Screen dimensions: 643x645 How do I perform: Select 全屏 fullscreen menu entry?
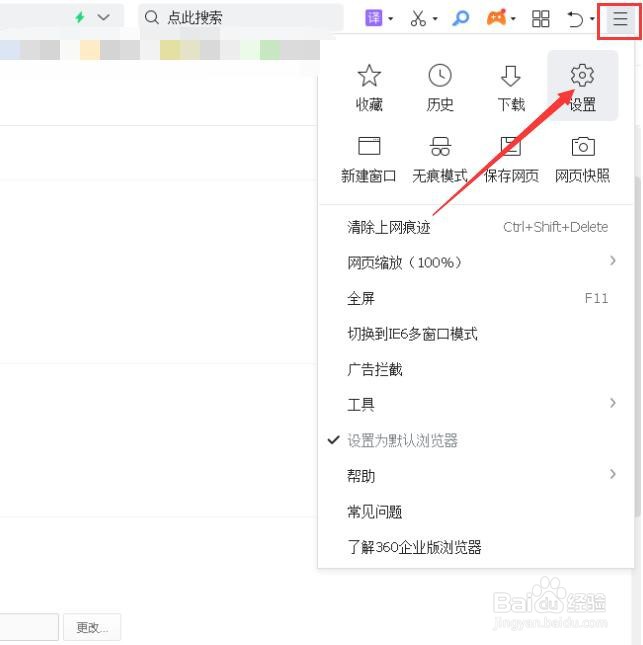[x=476, y=298]
